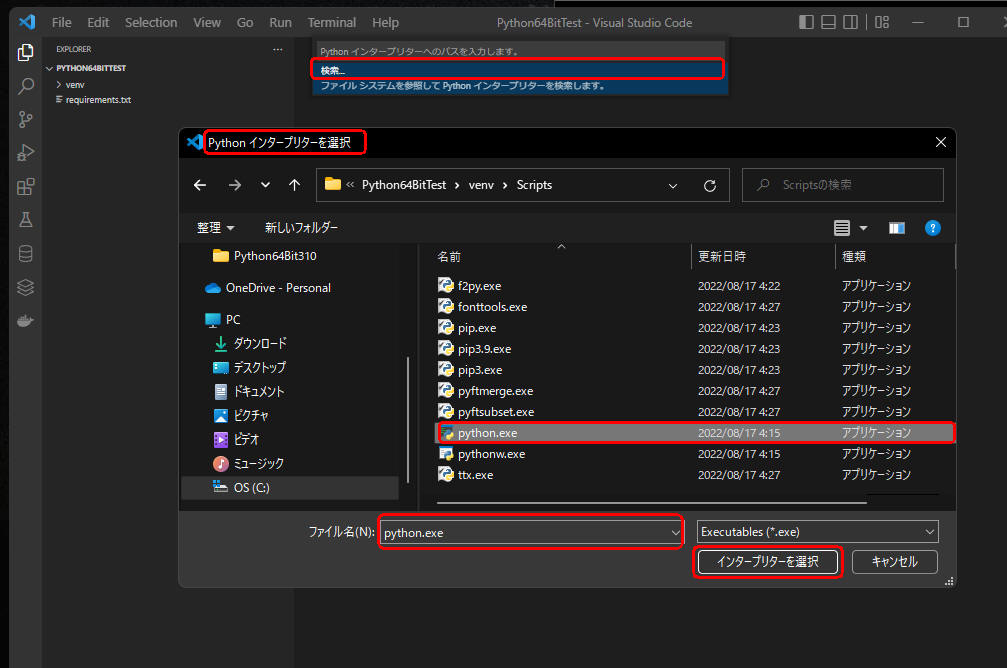This screenshot has width=1007, height=668.
Task: Expand the file name combo box dropdown
Action: (675, 532)
